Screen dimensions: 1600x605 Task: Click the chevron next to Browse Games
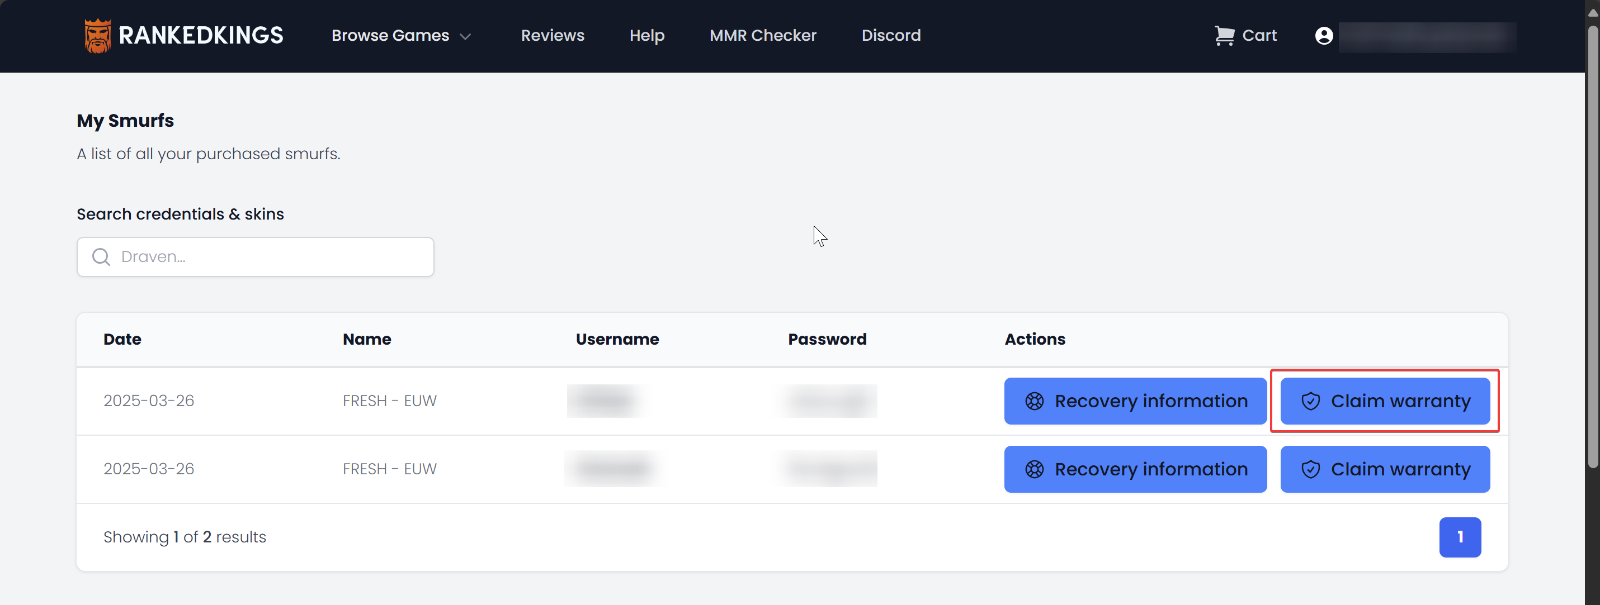click(465, 37)
